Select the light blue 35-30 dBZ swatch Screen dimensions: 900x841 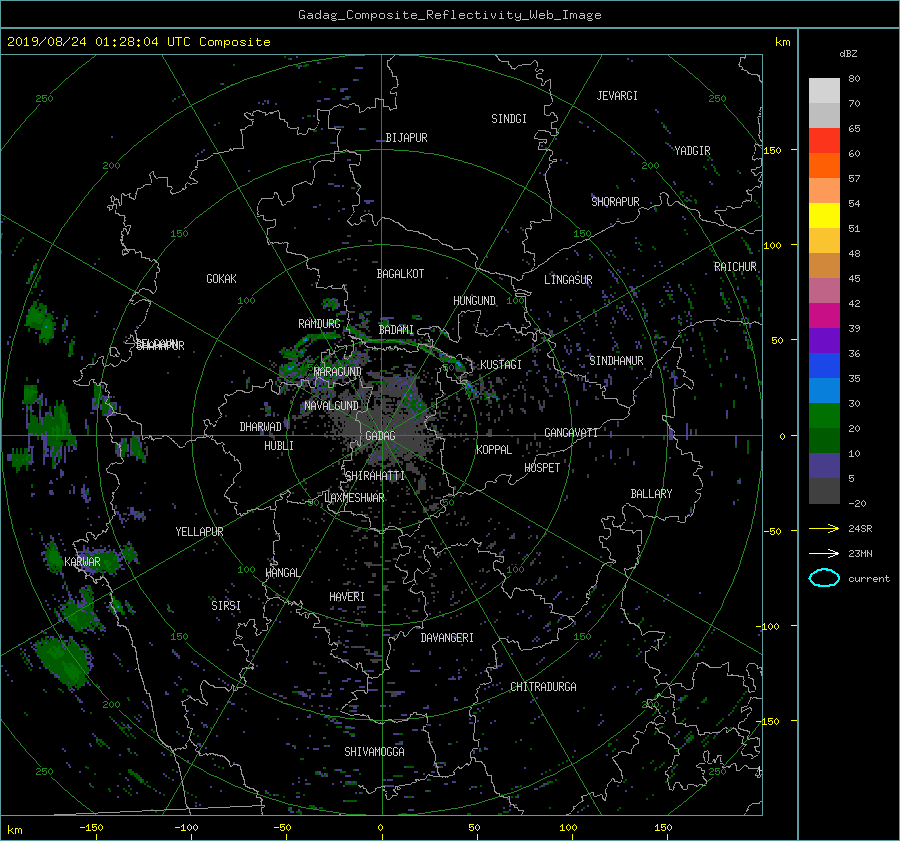(x=824, y=391)
